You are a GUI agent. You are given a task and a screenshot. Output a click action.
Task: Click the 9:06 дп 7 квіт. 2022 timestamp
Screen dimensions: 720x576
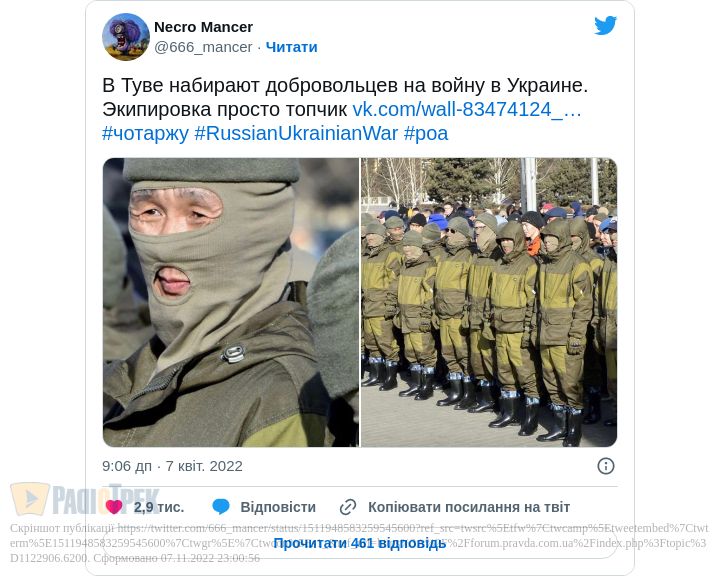(x=172, y=466)
